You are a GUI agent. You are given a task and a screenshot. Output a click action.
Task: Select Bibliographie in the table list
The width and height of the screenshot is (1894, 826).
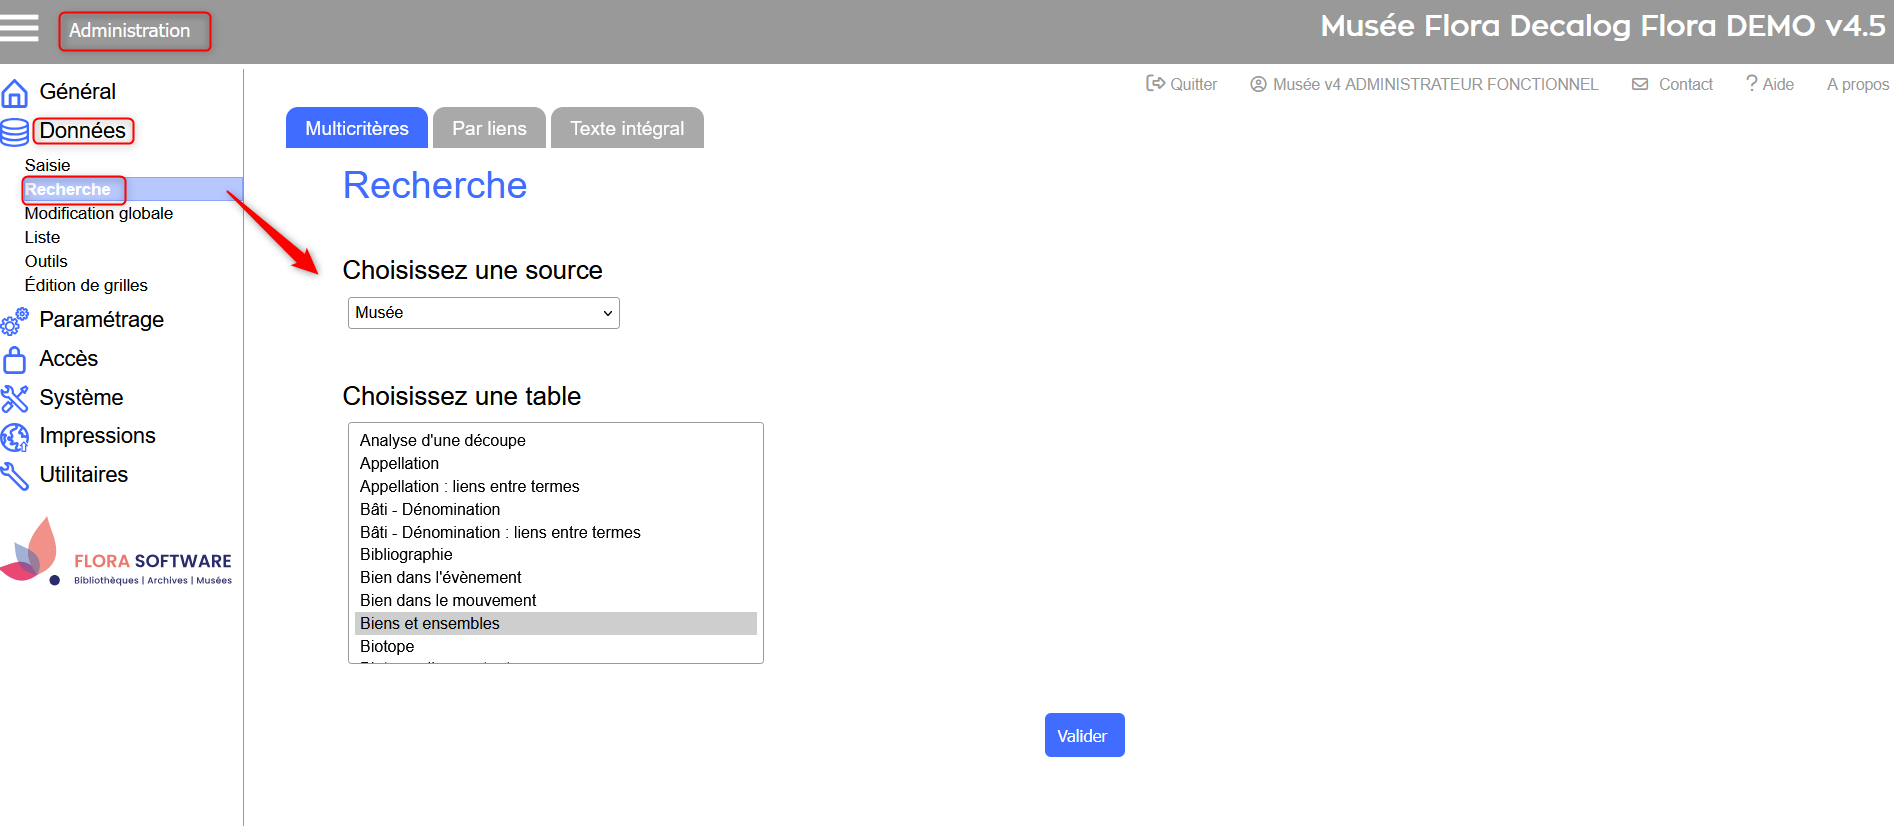(x=406, y=555)
